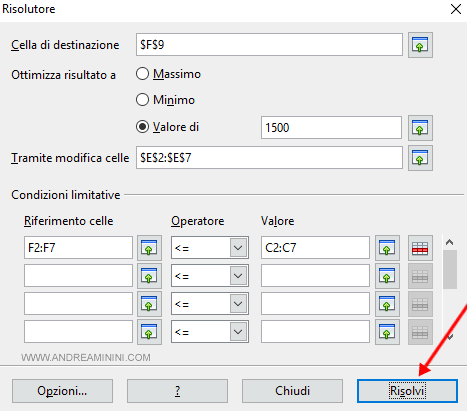Open the Opzioni... dialog

[62, 391]
